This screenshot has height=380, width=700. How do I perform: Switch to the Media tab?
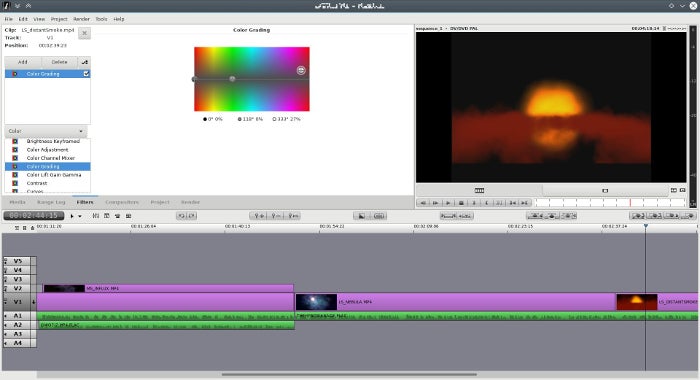coord(17,202)
